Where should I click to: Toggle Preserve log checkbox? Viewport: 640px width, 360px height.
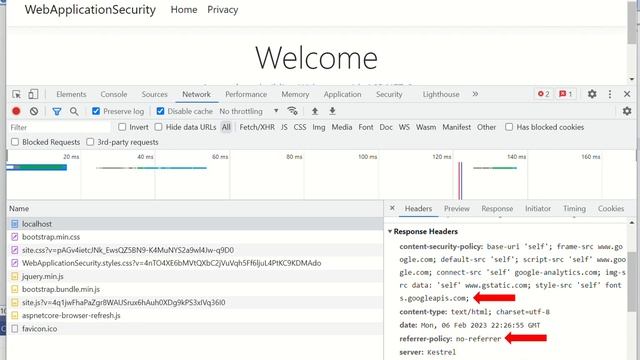(96, 111)
